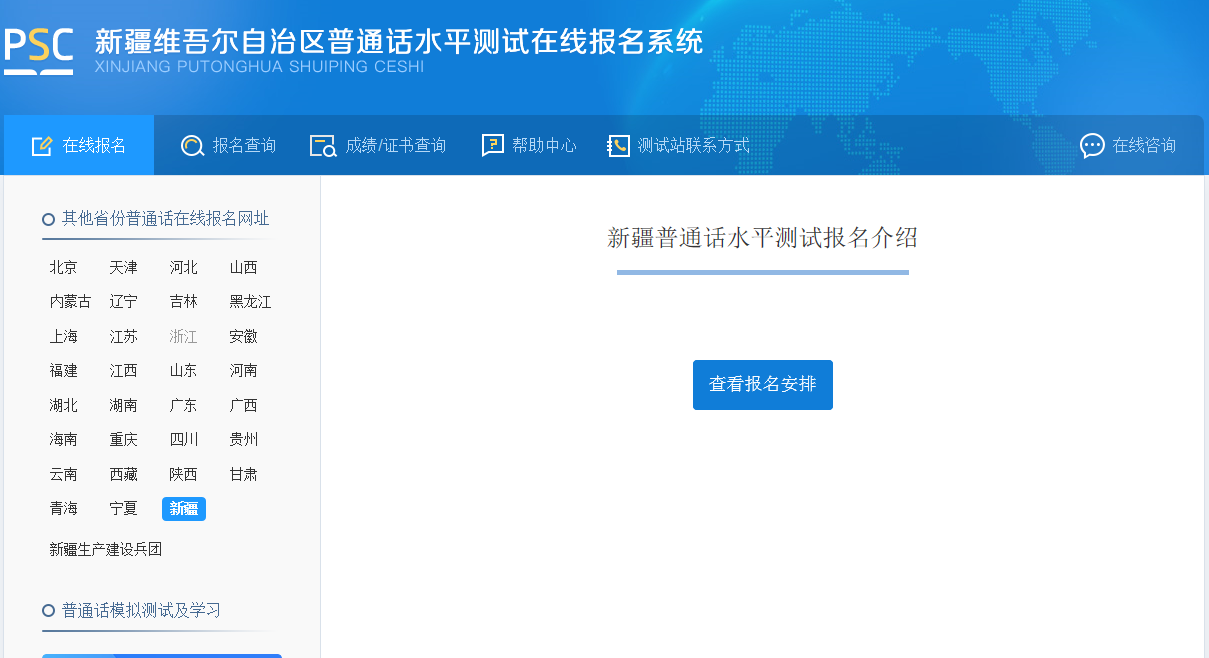Choose the 新疆生产建设兵团 link
The width and height of the screenshot is (1209, 658).
click(106, 549)
